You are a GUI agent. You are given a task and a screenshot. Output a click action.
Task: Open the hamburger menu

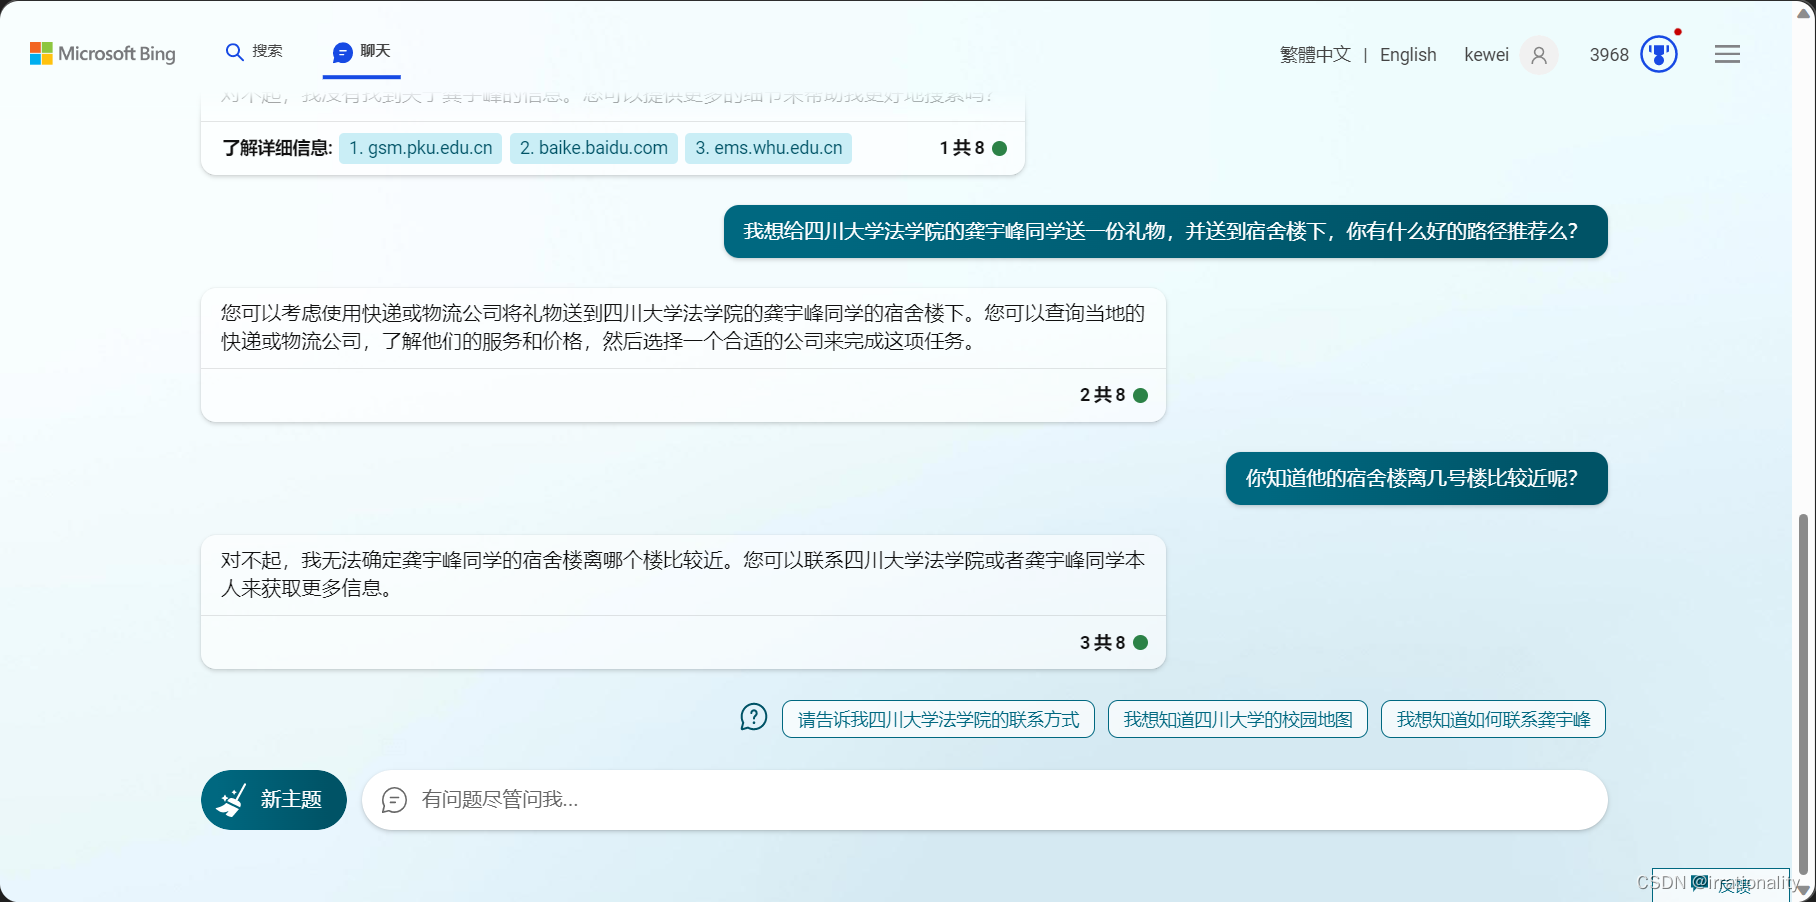coord(1727,55)
